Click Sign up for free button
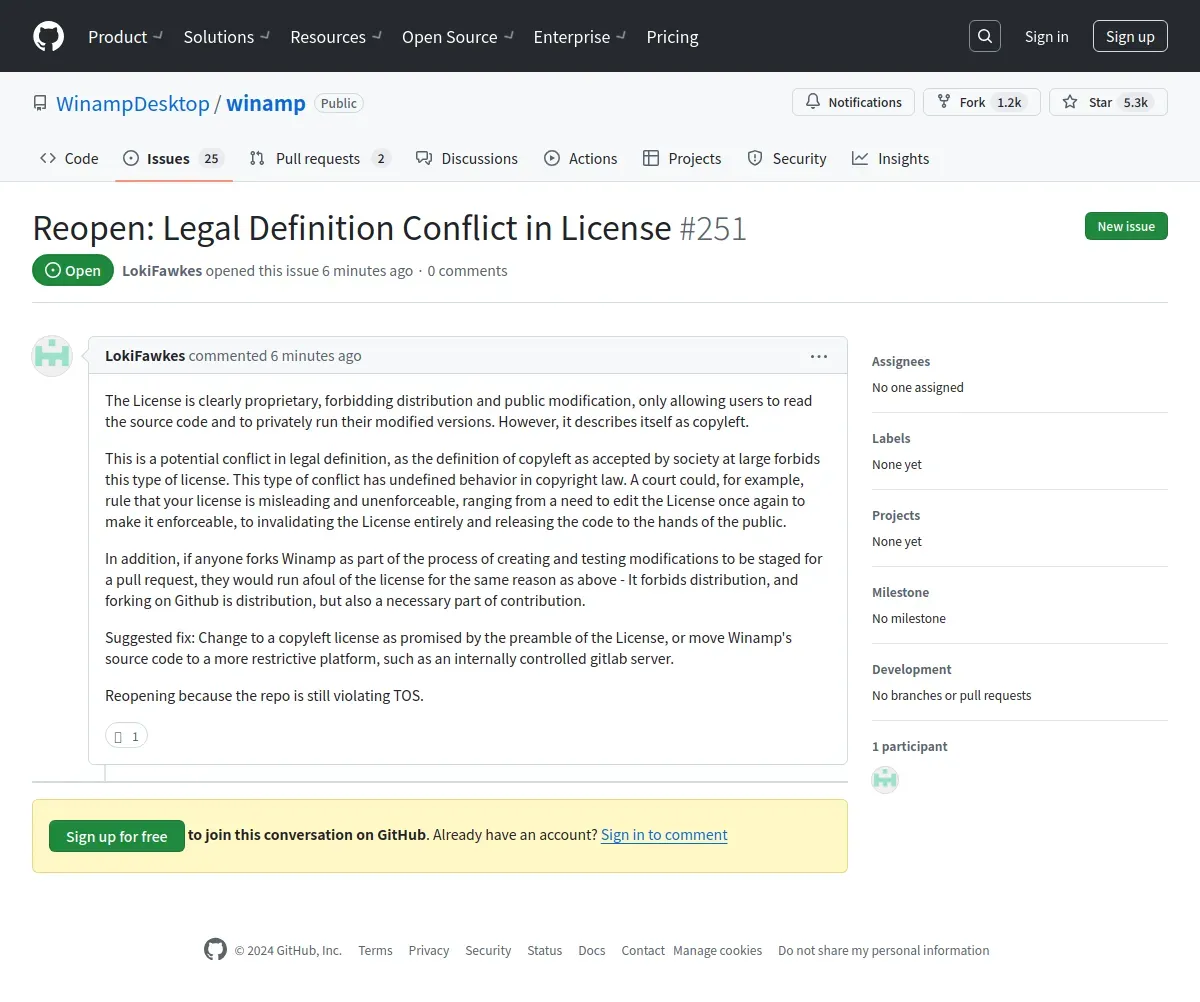1200x1002 pixels. tap(117, 836)
